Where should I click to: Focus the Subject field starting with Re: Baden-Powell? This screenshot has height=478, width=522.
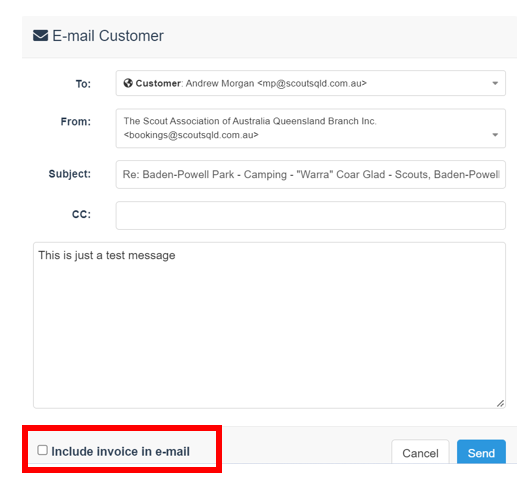(x=310, y=174)
